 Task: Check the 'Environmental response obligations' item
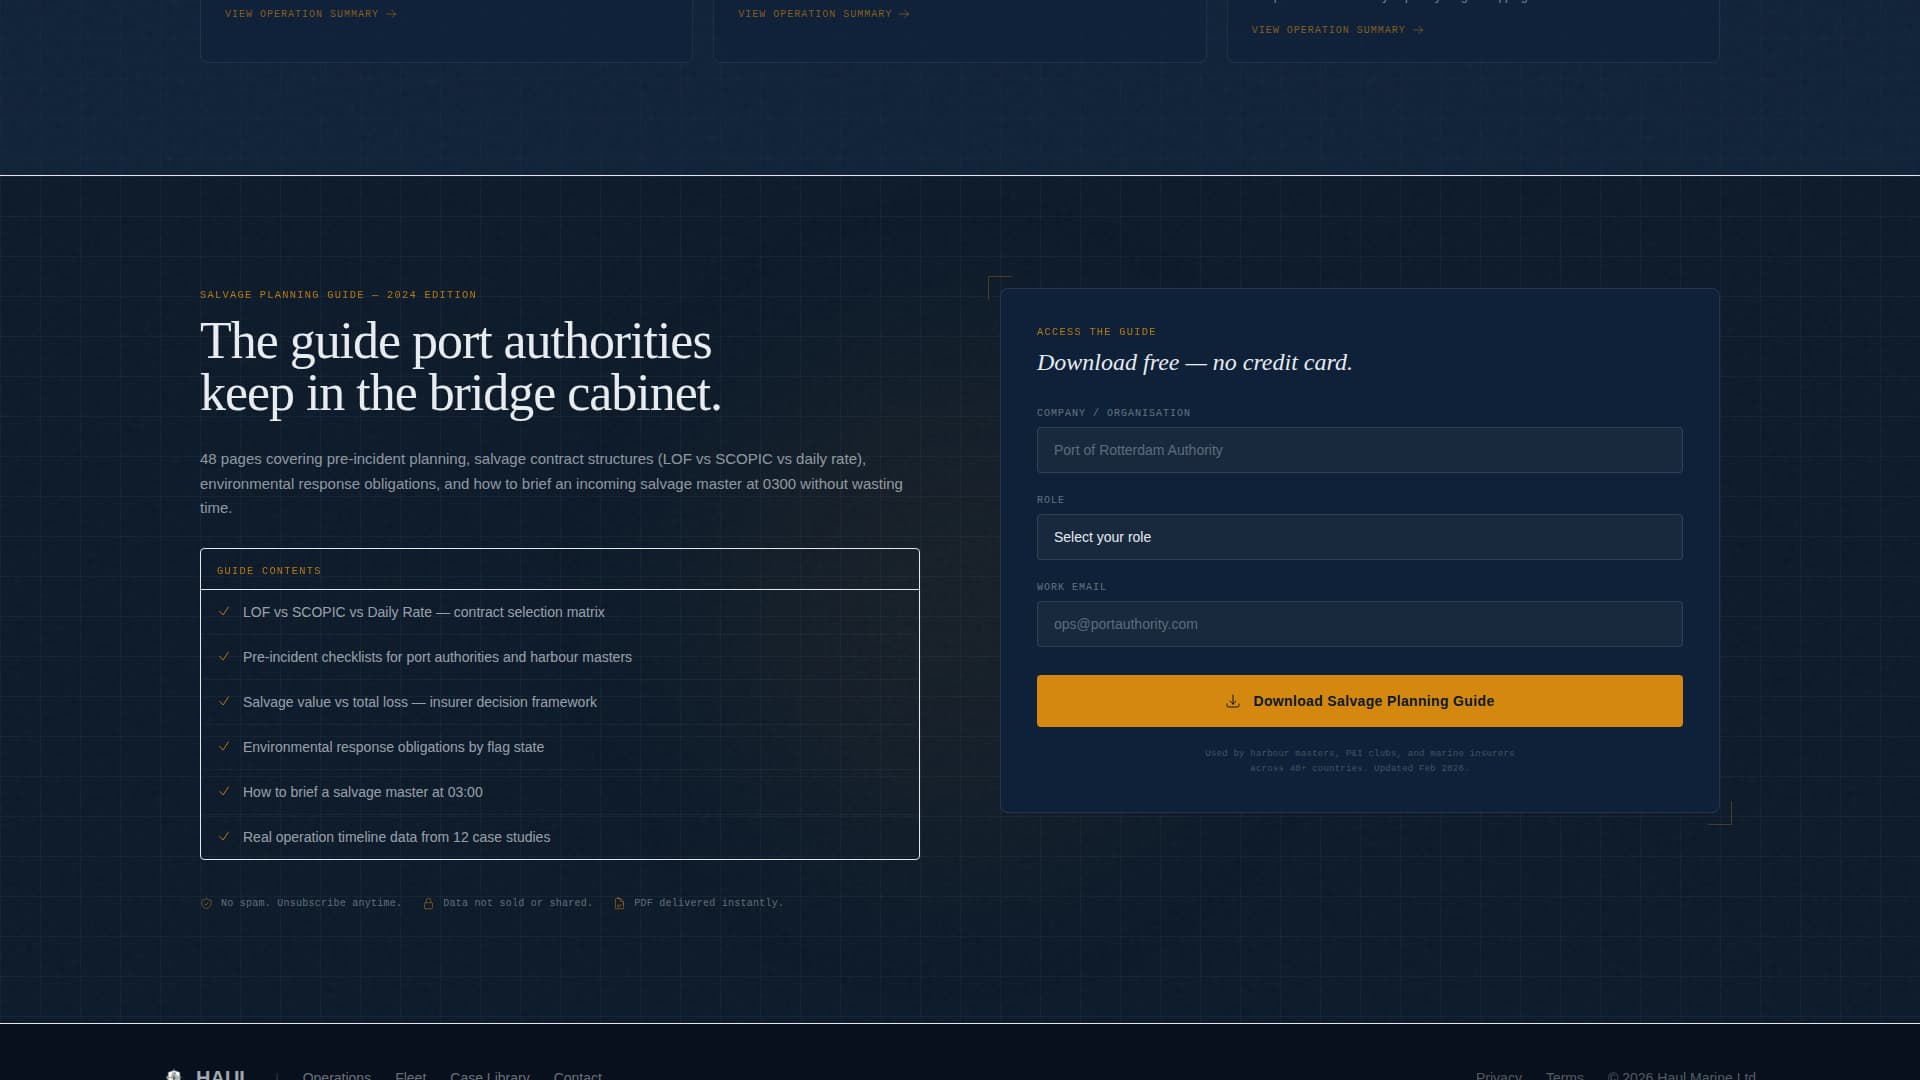[223, 746]
